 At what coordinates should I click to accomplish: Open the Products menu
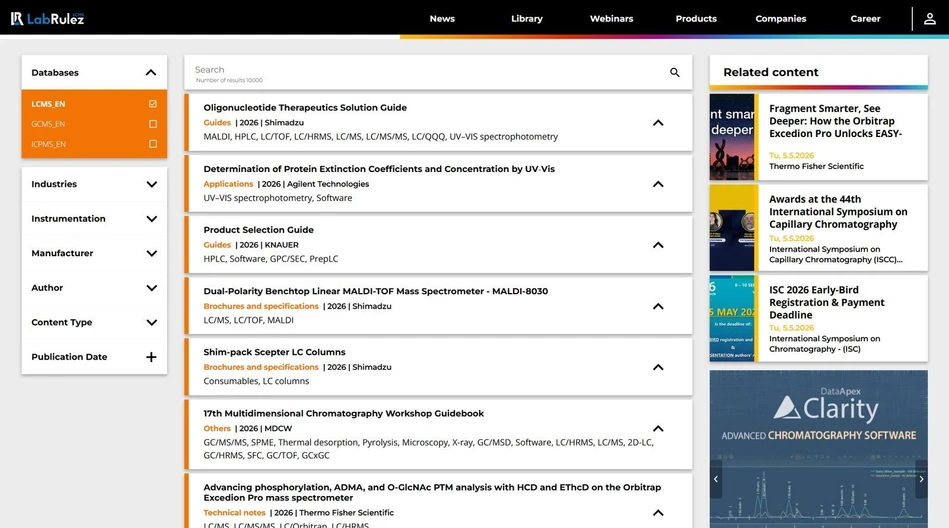coord(696,19)
